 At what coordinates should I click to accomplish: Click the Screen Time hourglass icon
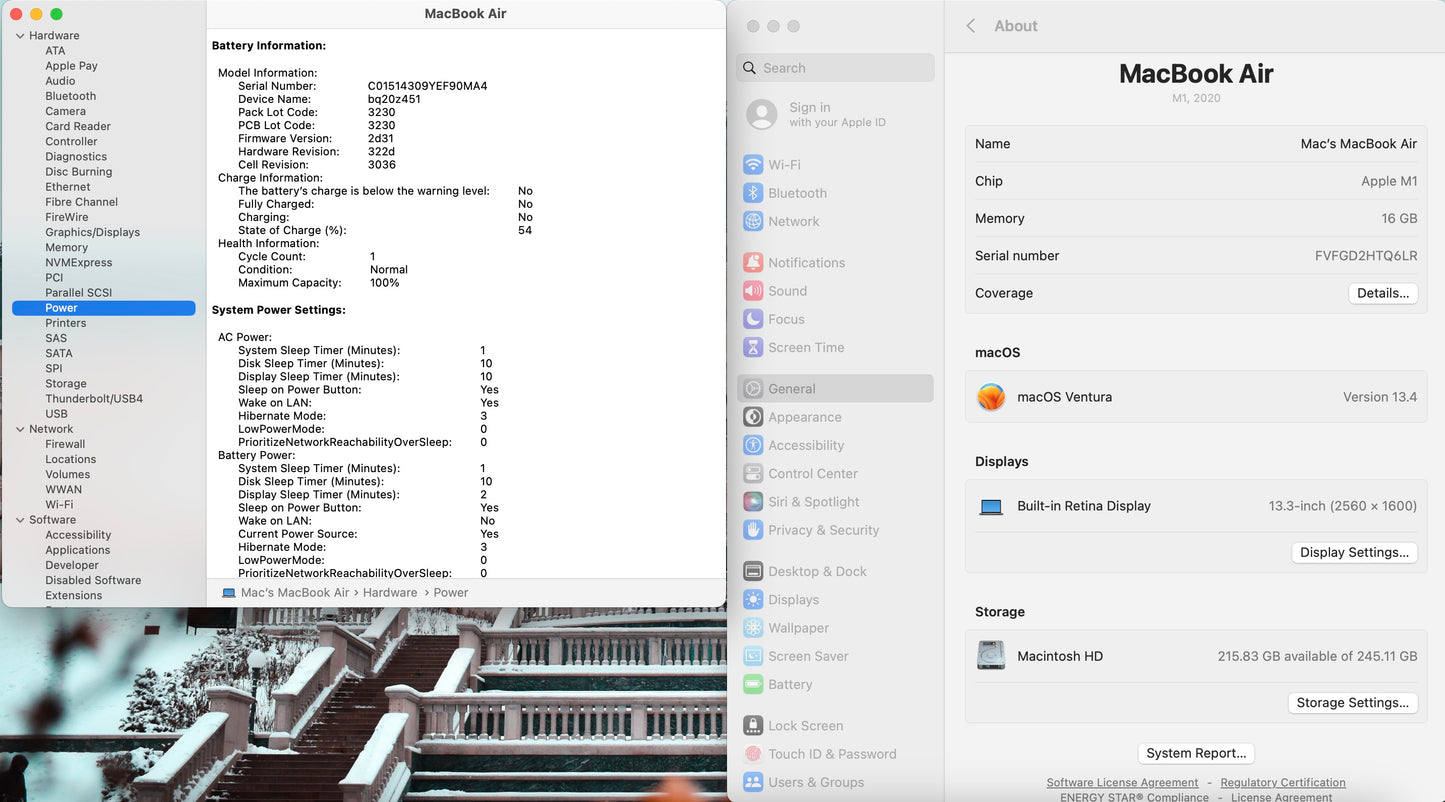(x=753, y=348)
